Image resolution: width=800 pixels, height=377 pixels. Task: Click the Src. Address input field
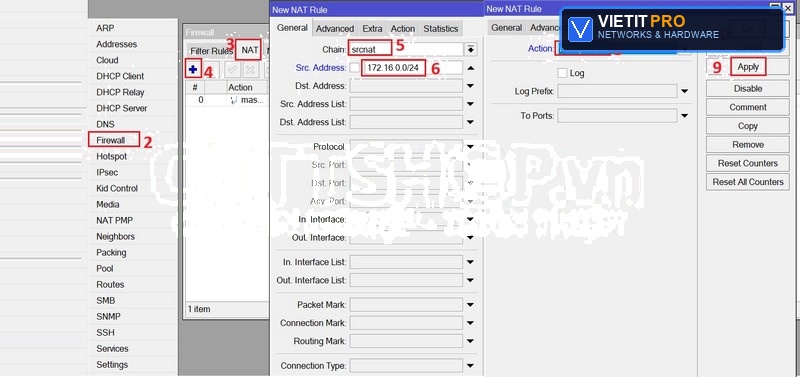pos(393,68)
